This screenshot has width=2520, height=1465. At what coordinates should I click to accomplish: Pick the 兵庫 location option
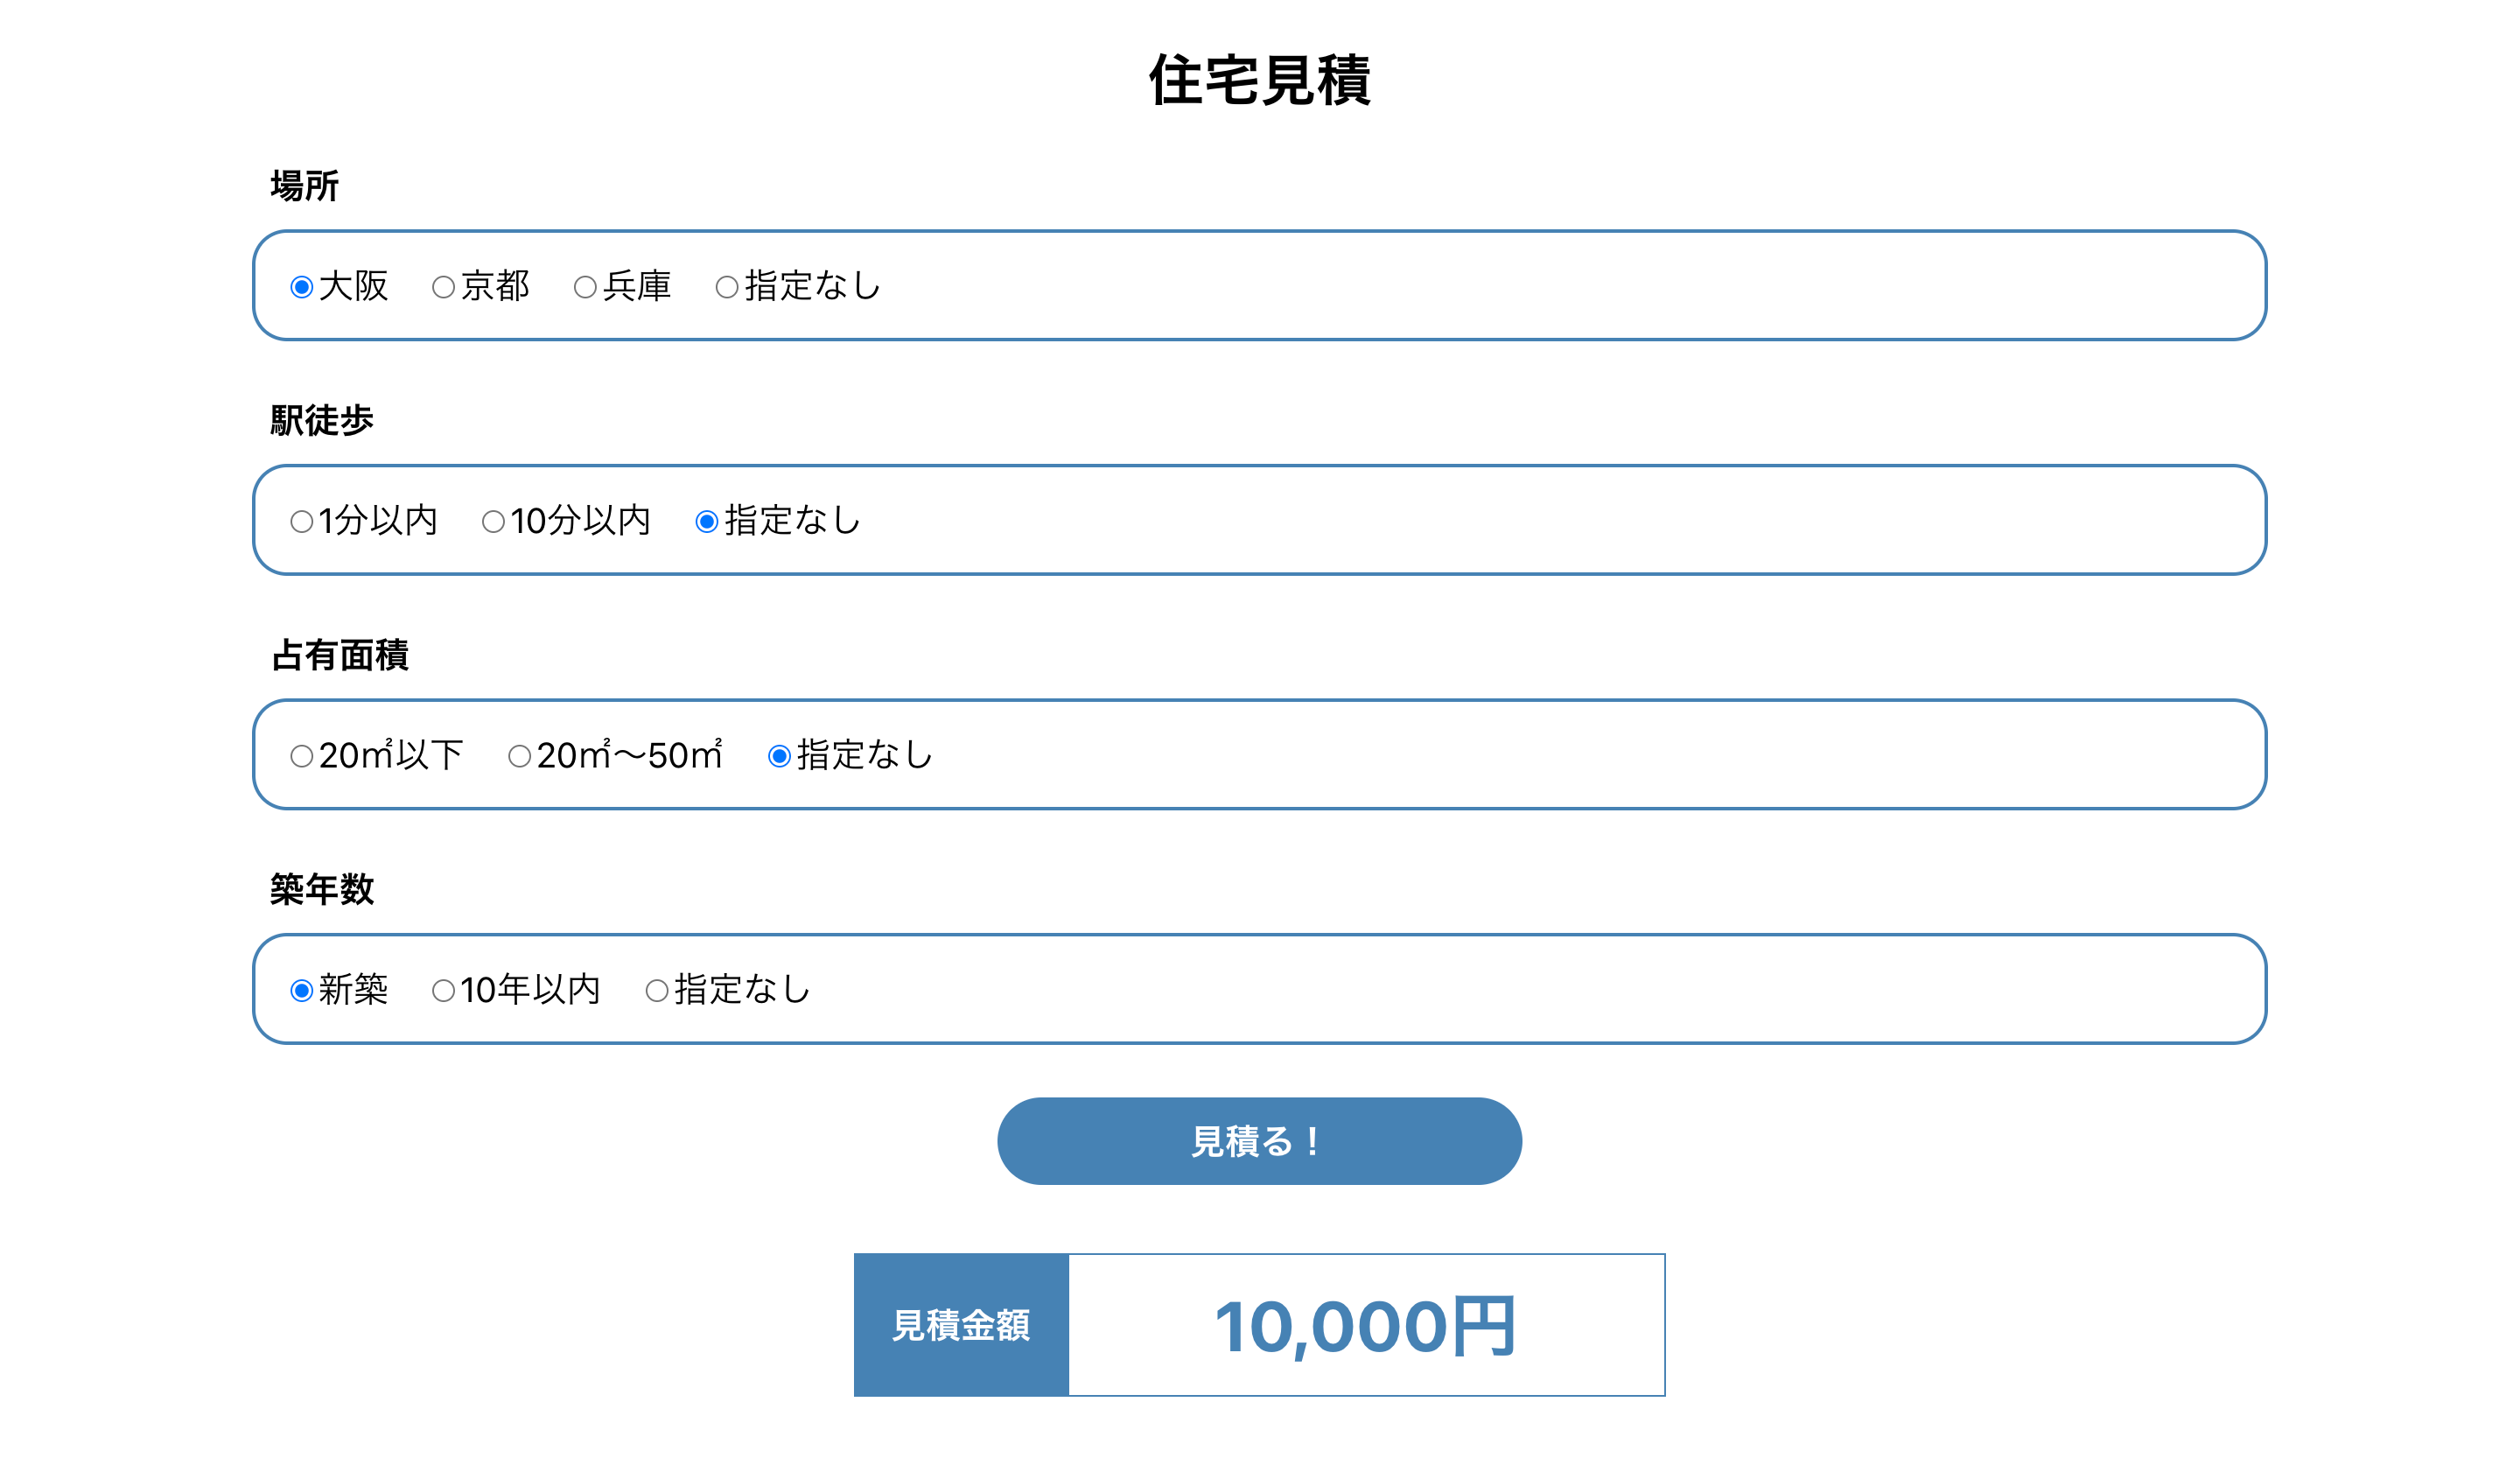pos(585,288)
